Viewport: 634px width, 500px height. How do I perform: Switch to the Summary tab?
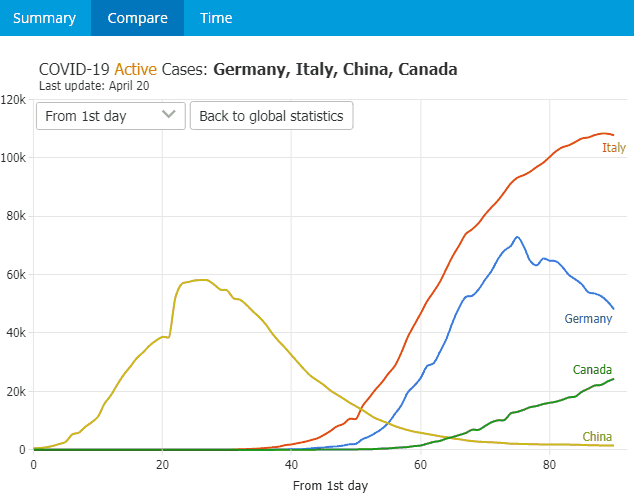tap(45, 18)
